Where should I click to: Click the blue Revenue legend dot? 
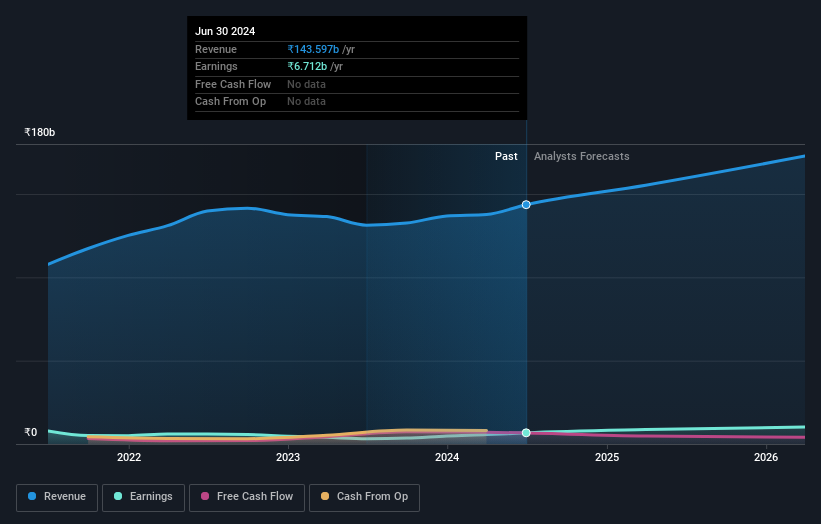point(32,496)
